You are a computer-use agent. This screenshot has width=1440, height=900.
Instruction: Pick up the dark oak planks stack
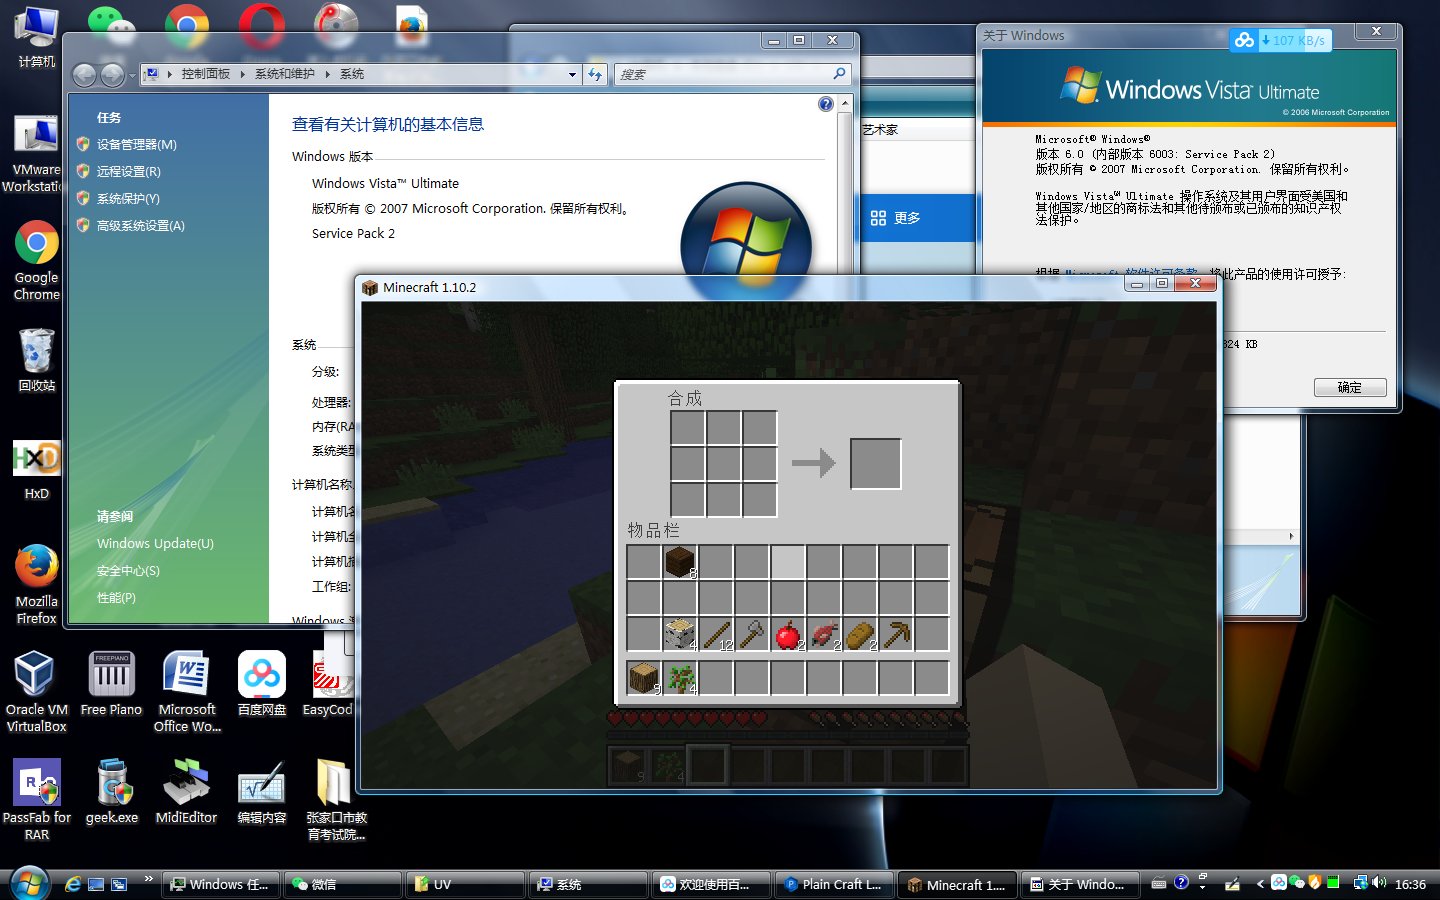[x=680, y=562]
